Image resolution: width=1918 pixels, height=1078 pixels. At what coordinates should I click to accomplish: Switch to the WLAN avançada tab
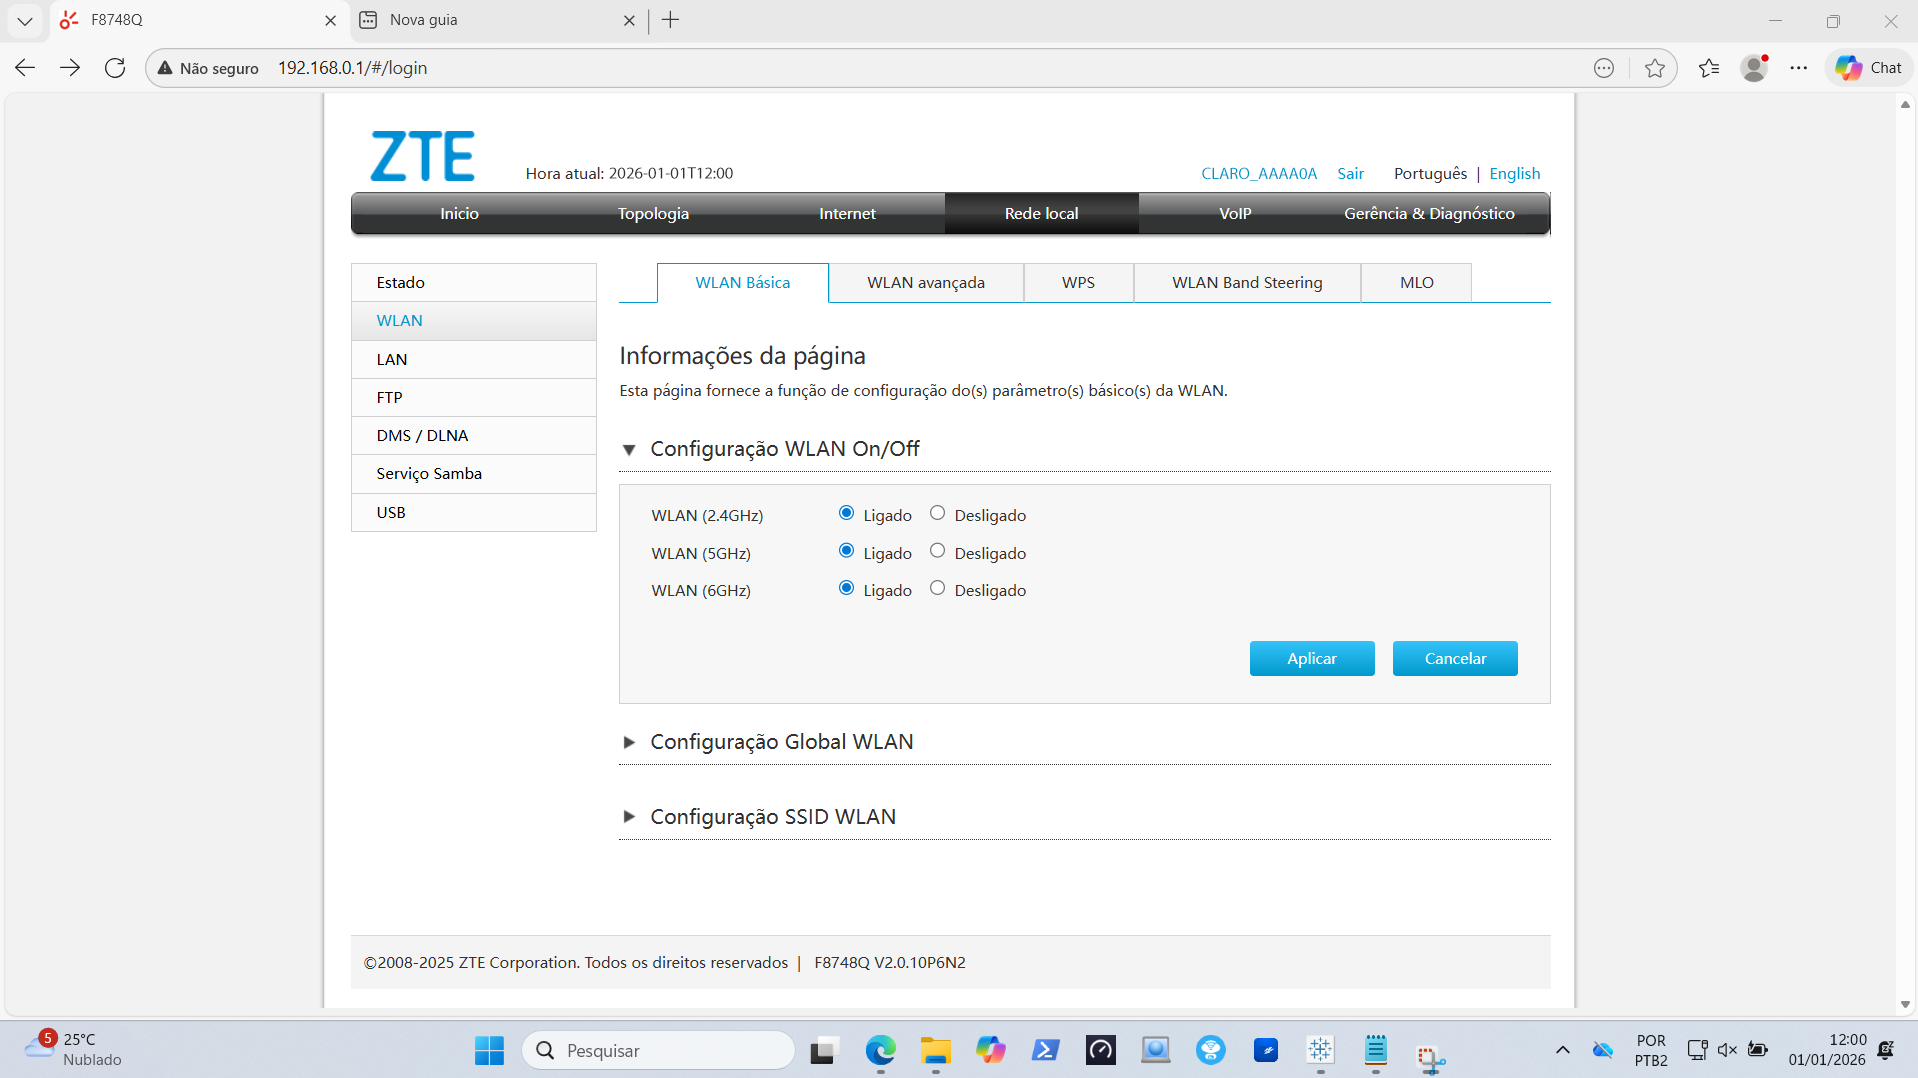coord(926,282)
